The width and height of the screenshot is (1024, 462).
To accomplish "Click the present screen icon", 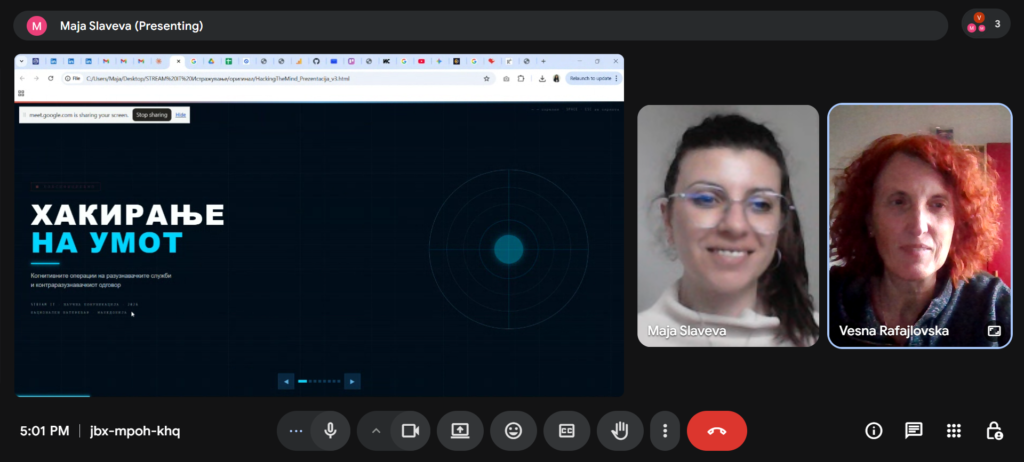I will [x=460, y=431].
